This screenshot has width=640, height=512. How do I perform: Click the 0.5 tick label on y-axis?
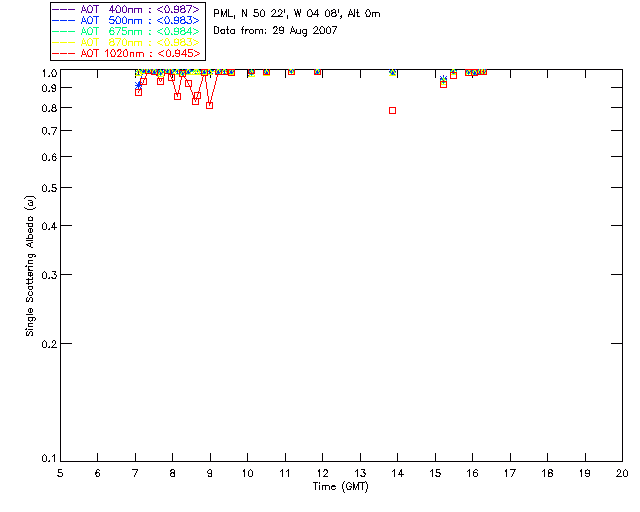(x=49, y=188)
